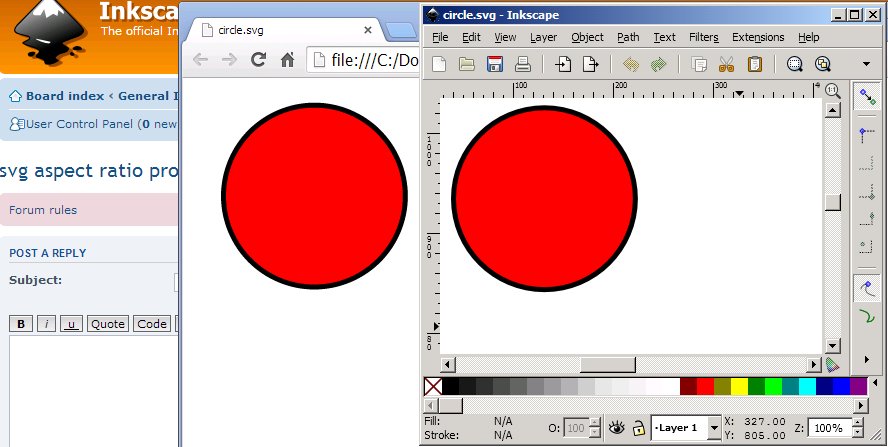Zoom to fit selection in window
This screenshot has width=888, height=447.
795,64
